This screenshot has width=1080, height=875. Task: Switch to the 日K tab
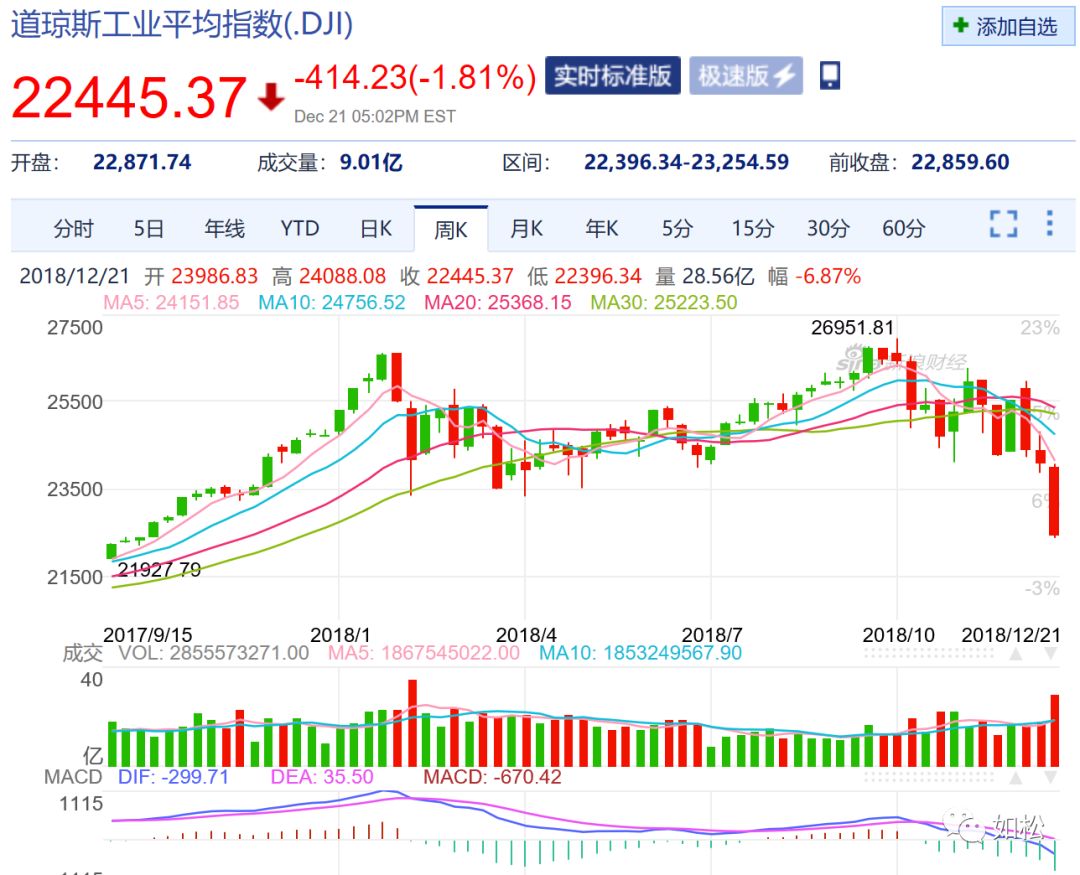[x=375, y=228]
